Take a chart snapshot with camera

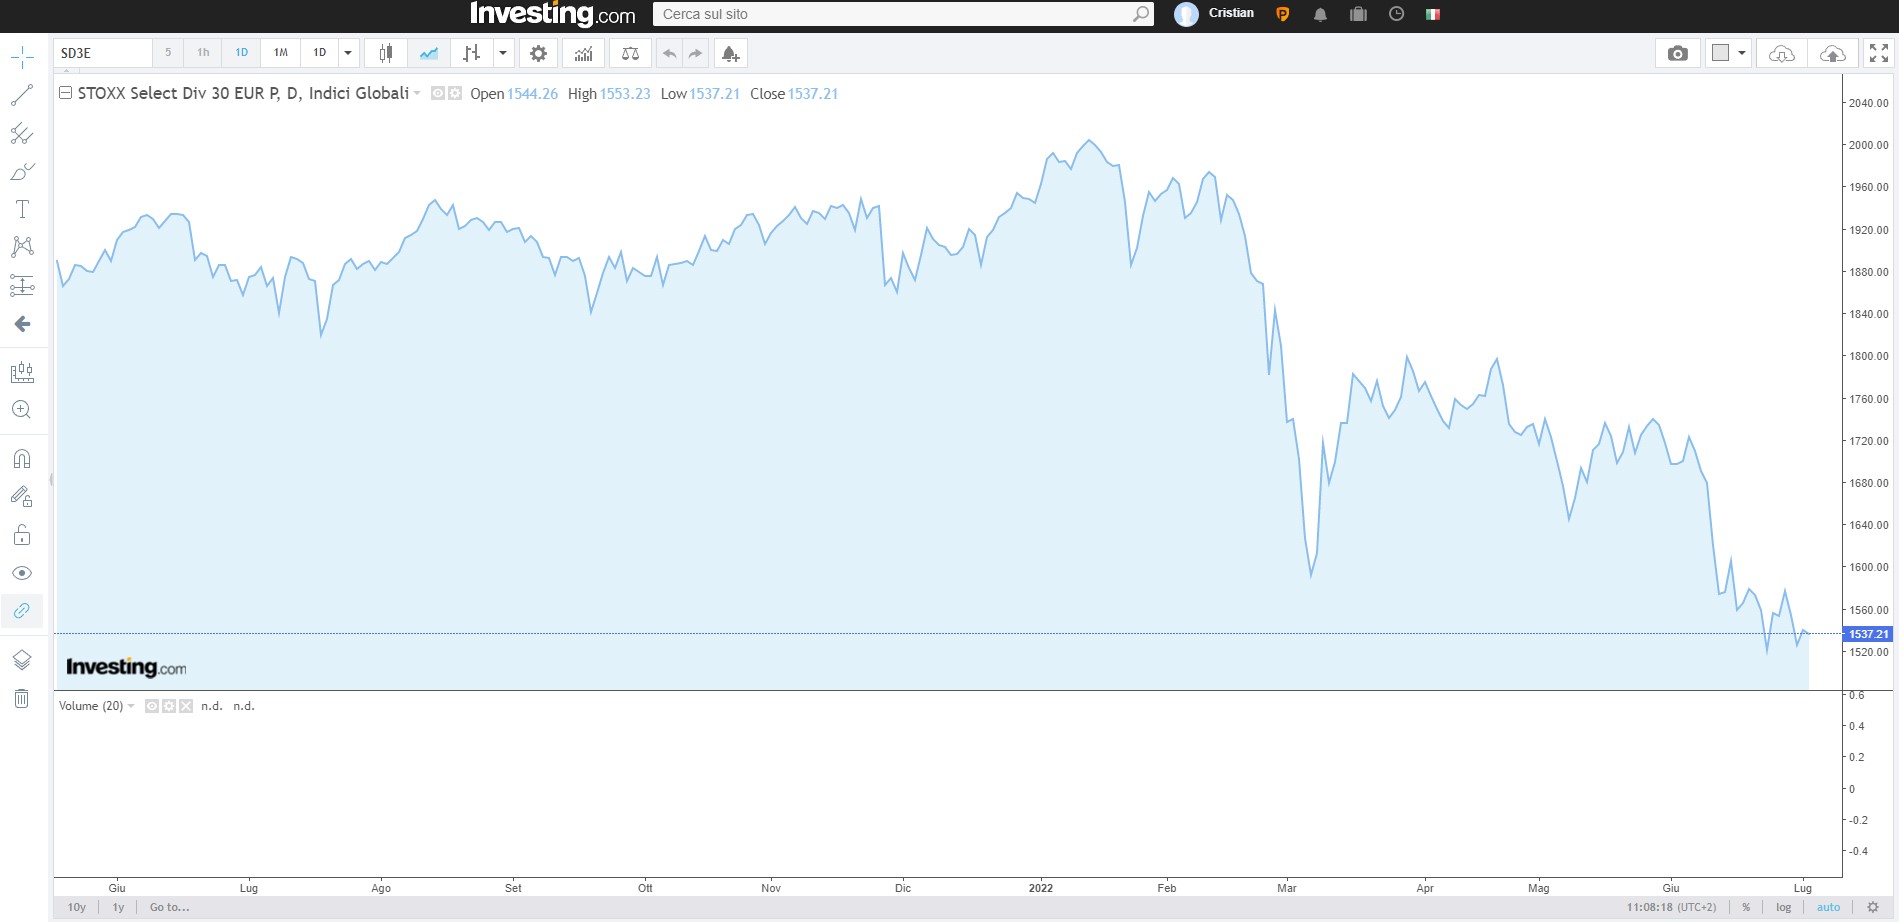(x=1678, y=53)
